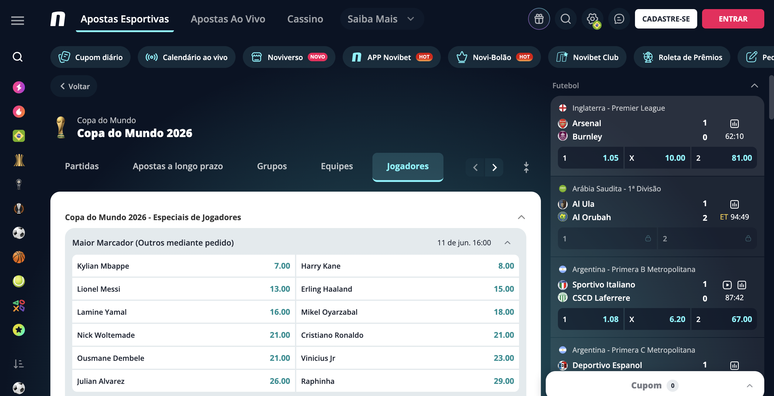Open stats icon for Arsenal match
The image size is (774, 396).
pos(734,123)
